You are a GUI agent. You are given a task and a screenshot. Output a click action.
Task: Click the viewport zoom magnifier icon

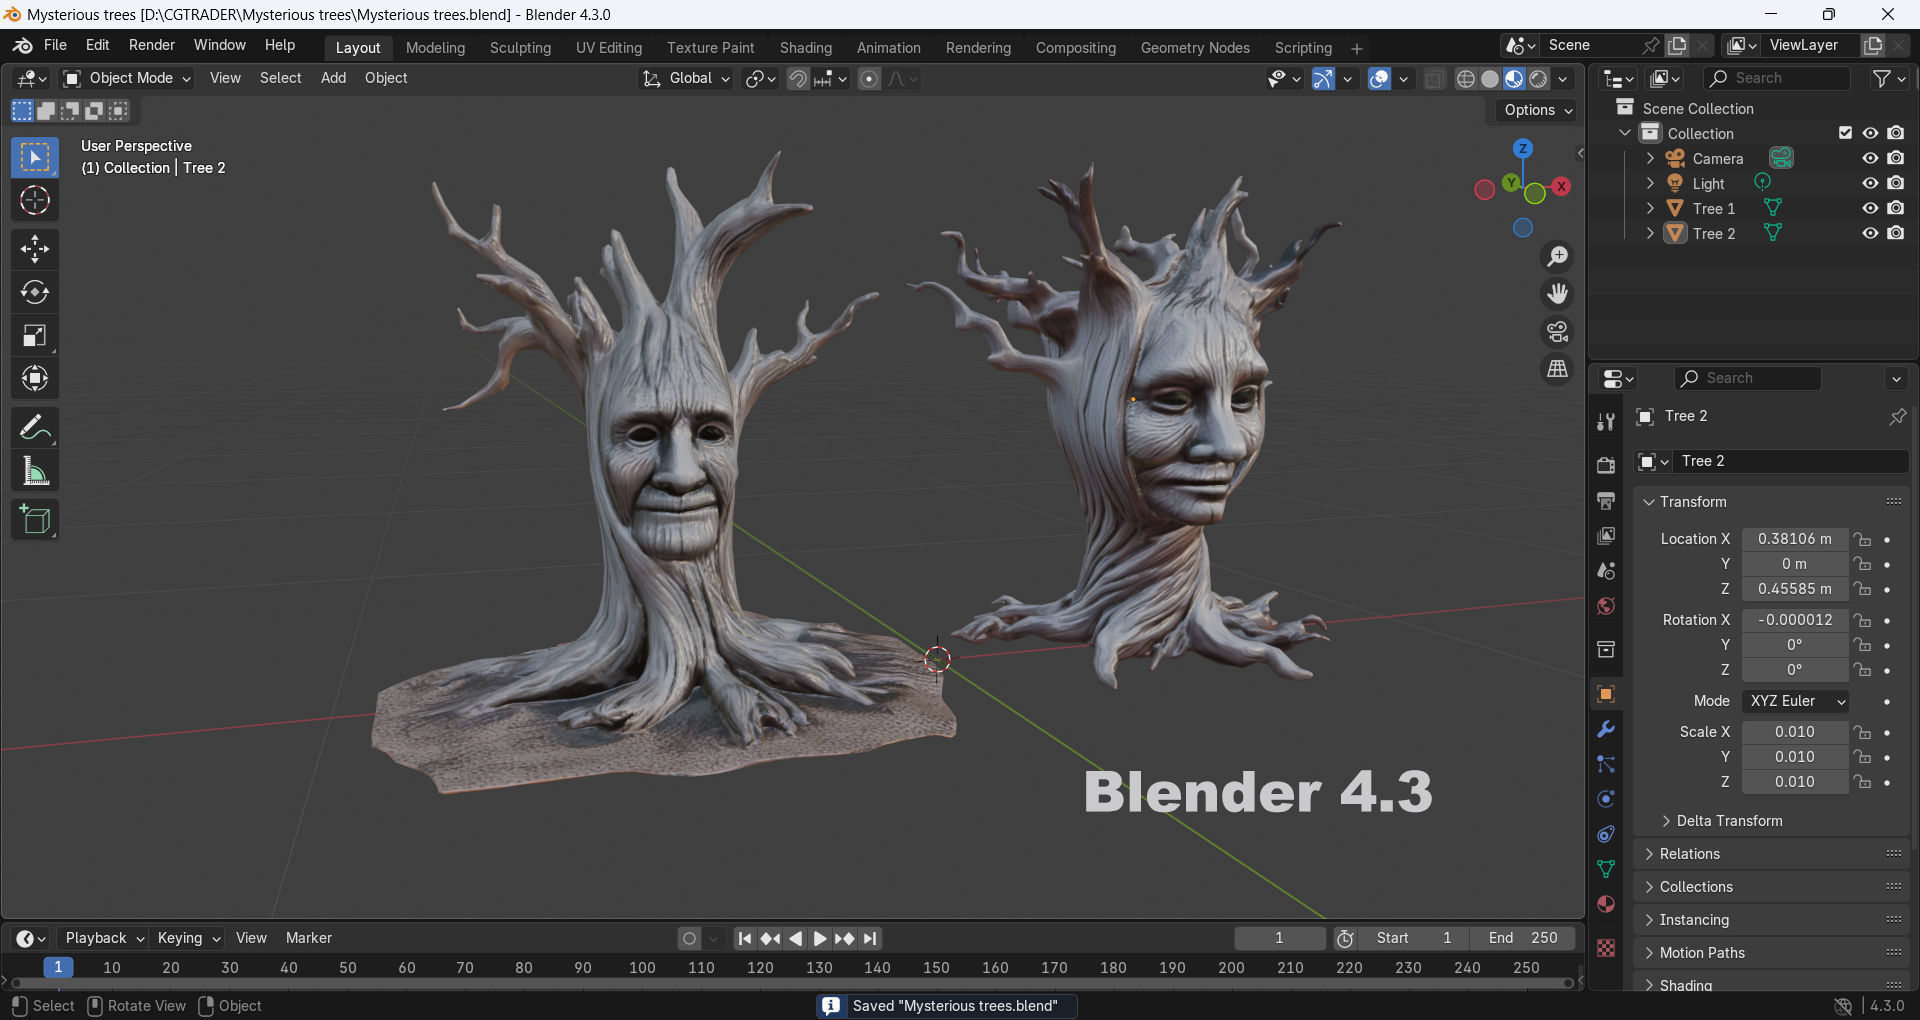1557,257
